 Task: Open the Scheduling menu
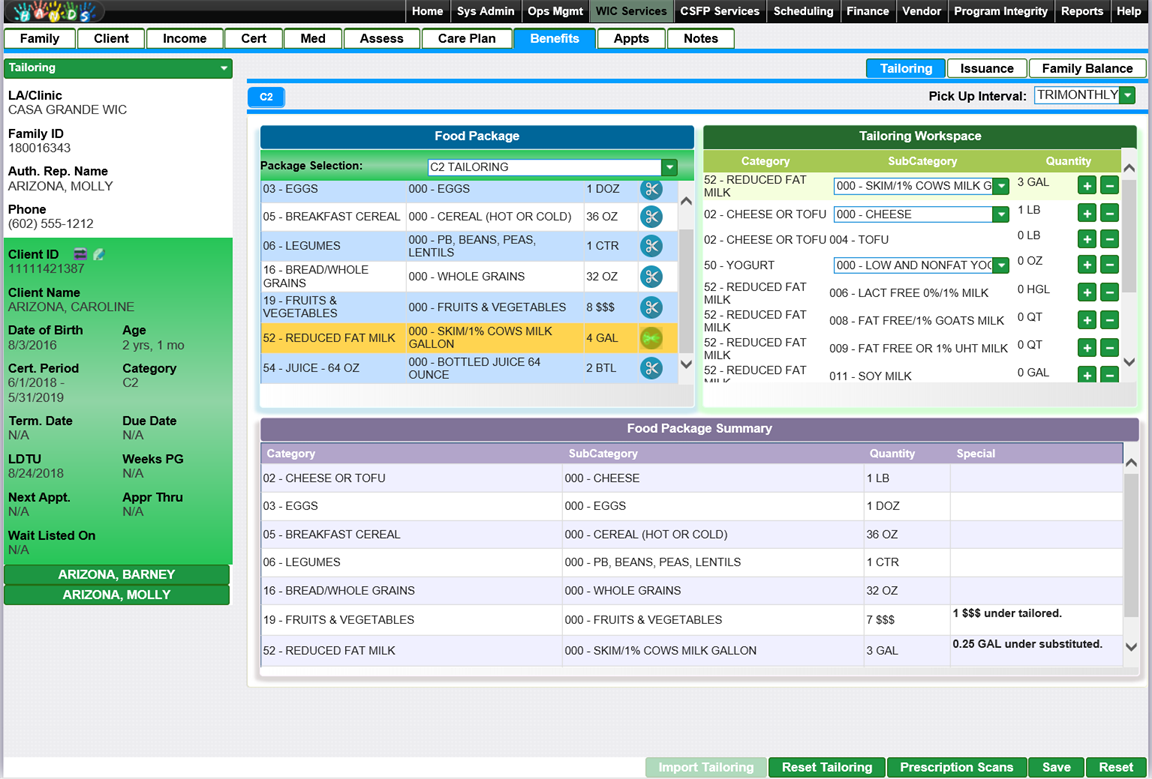tap(803, 11)
